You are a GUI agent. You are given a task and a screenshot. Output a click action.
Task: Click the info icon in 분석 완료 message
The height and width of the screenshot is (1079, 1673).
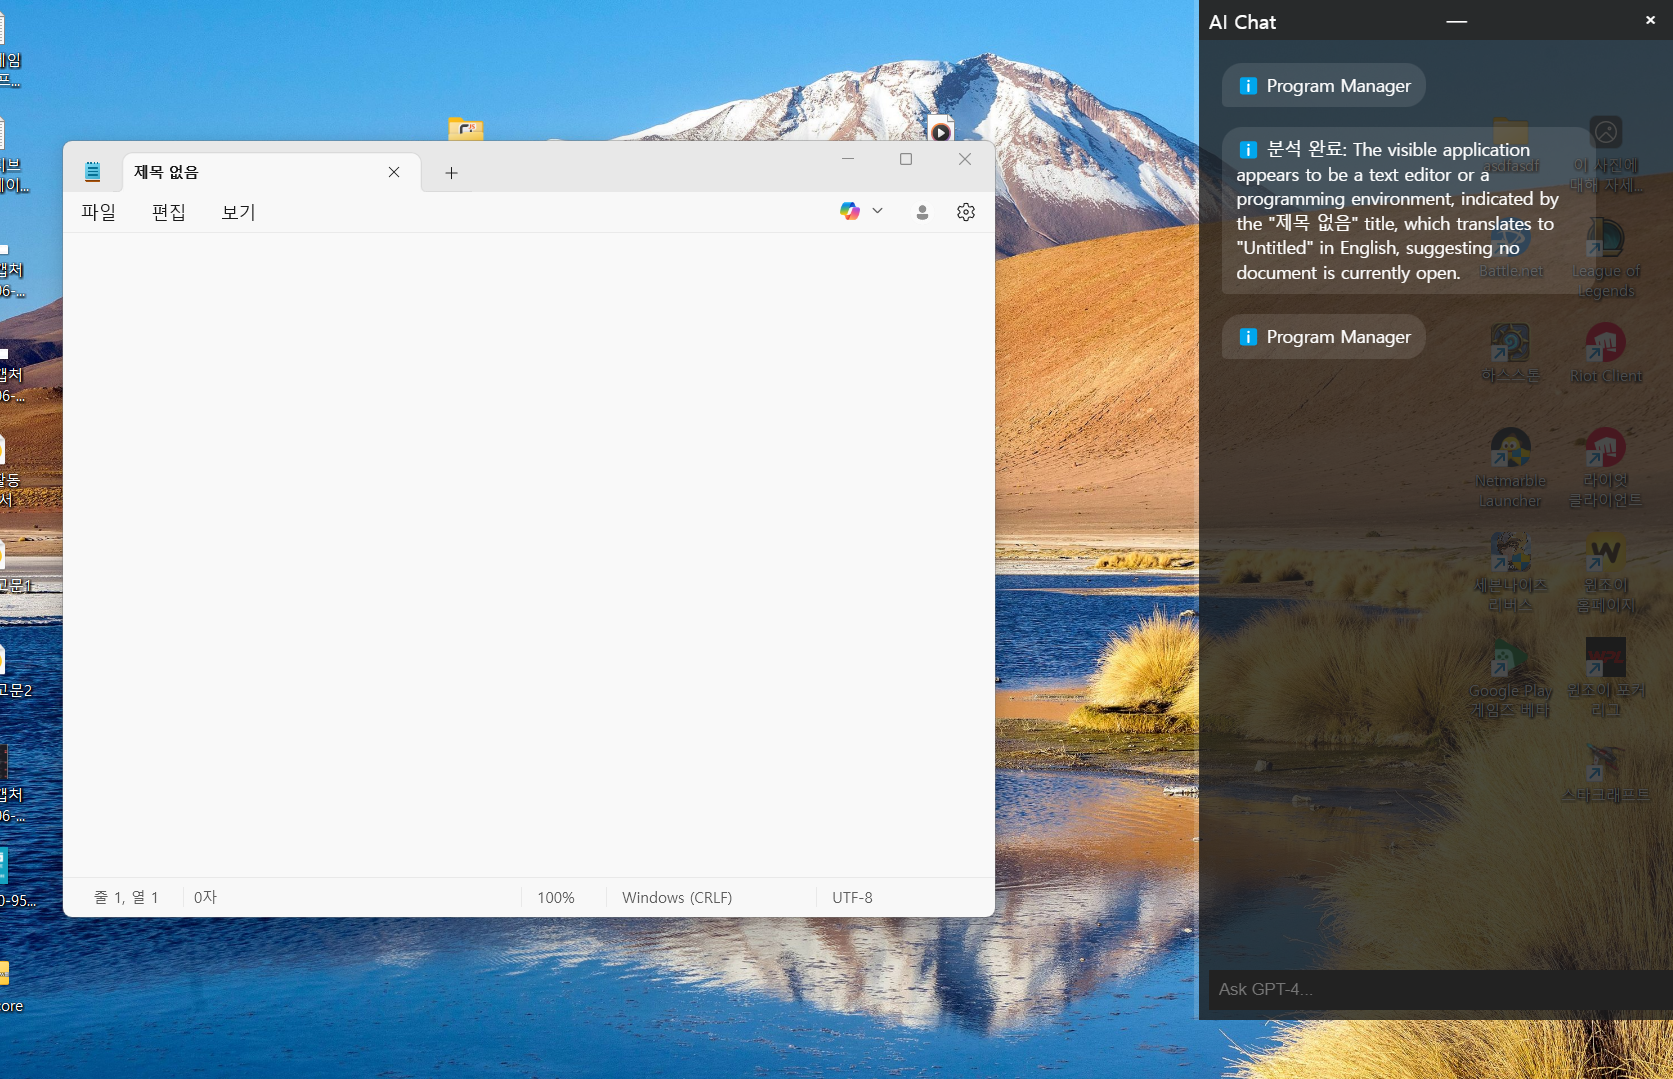pyautogui.click(x=1248, y=150)
